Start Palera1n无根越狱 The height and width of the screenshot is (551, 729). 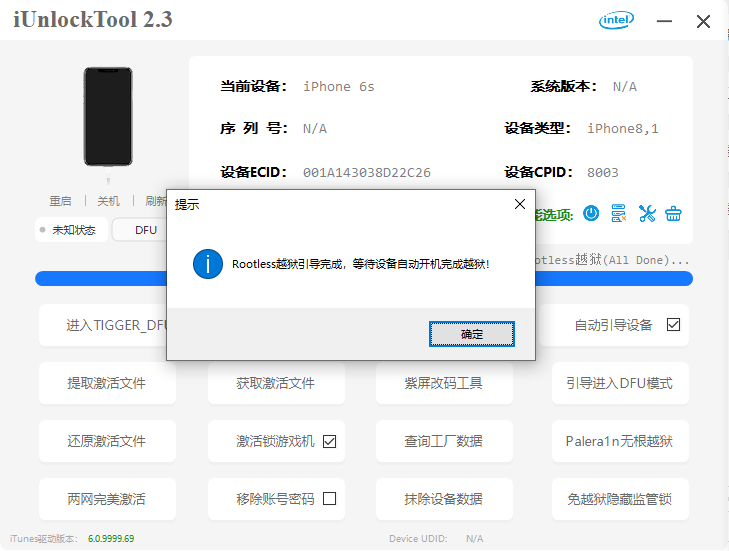coord(620,441)
